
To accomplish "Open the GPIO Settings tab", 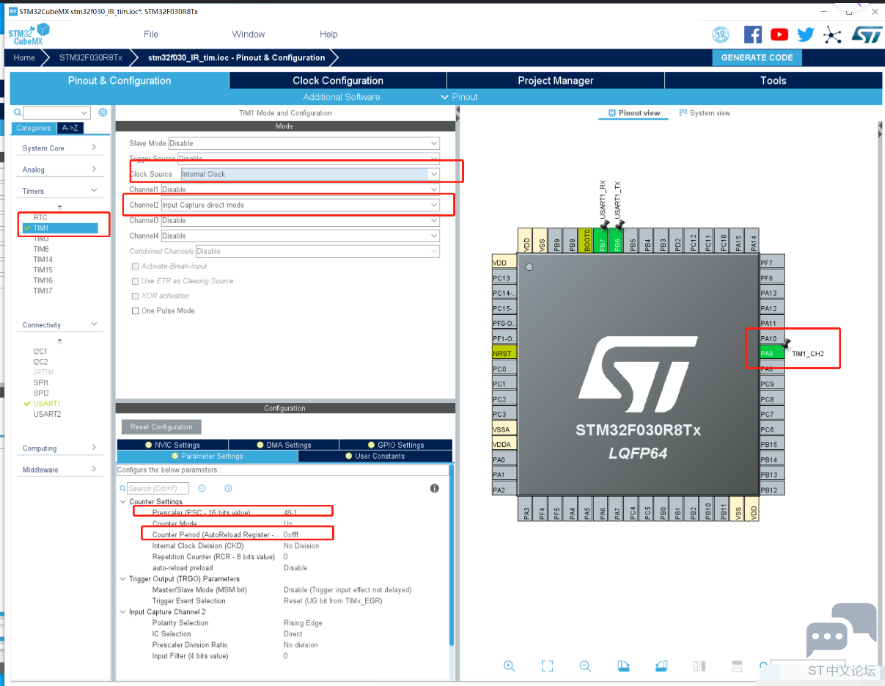I will click(396, 445).
